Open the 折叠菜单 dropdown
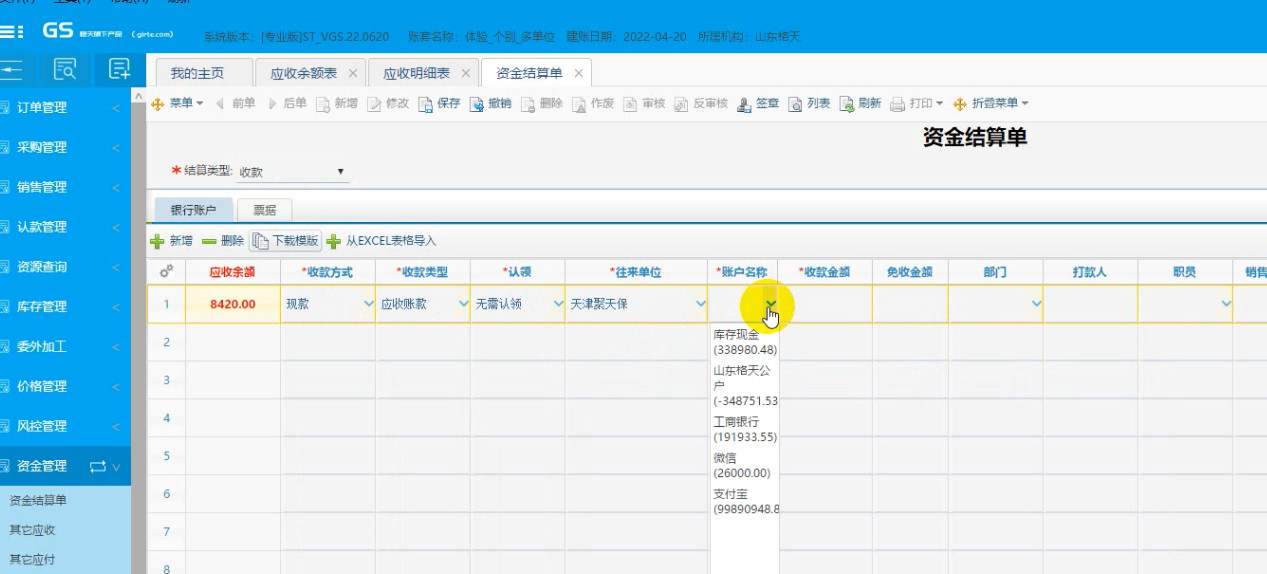 pyautogui.click(x=991, y=103)
